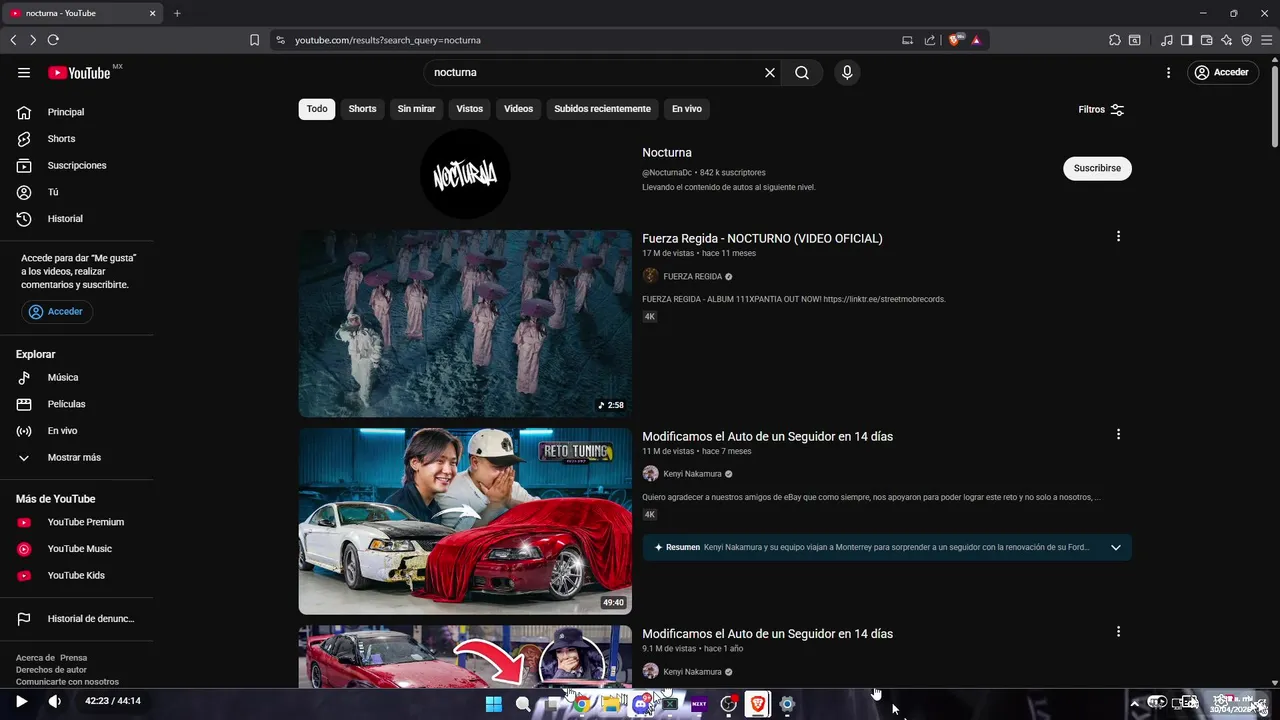The height and width of the screenshot is (720, 1280).
Task: Clear the search box with the X icon
Action: (x=770, y=73)
